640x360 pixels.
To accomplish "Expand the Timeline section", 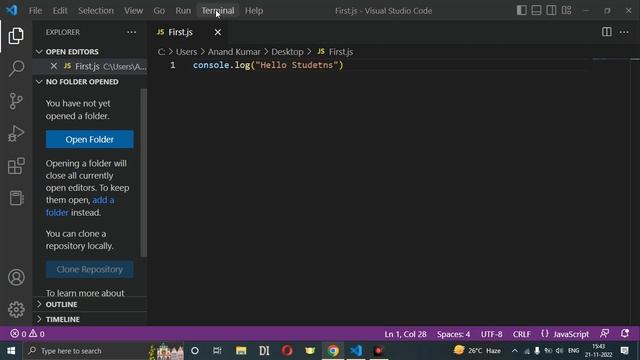I will 39,319.
